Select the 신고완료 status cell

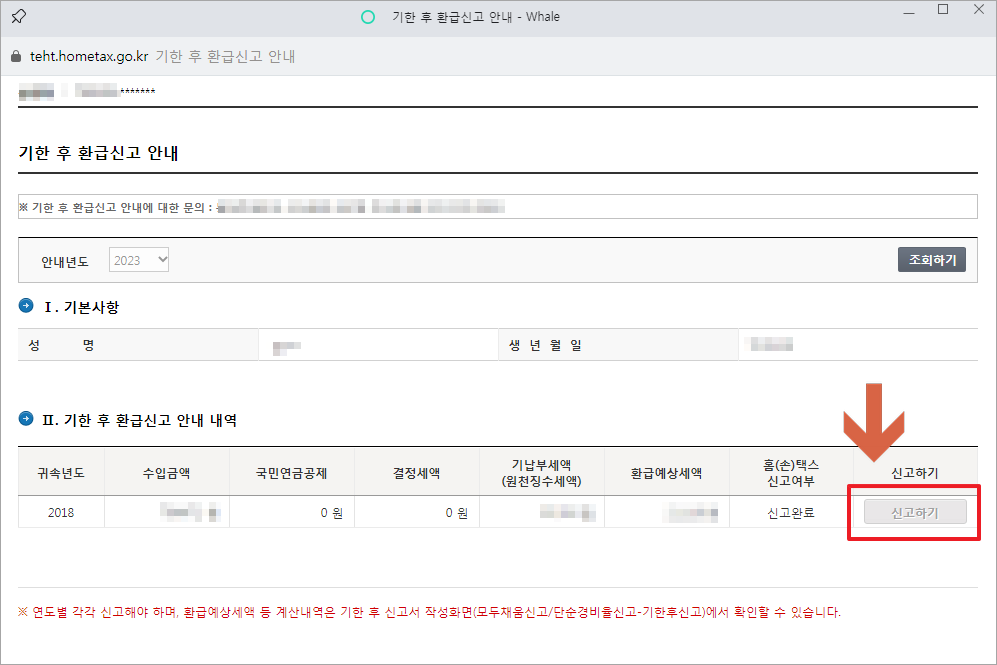point(791,511)
